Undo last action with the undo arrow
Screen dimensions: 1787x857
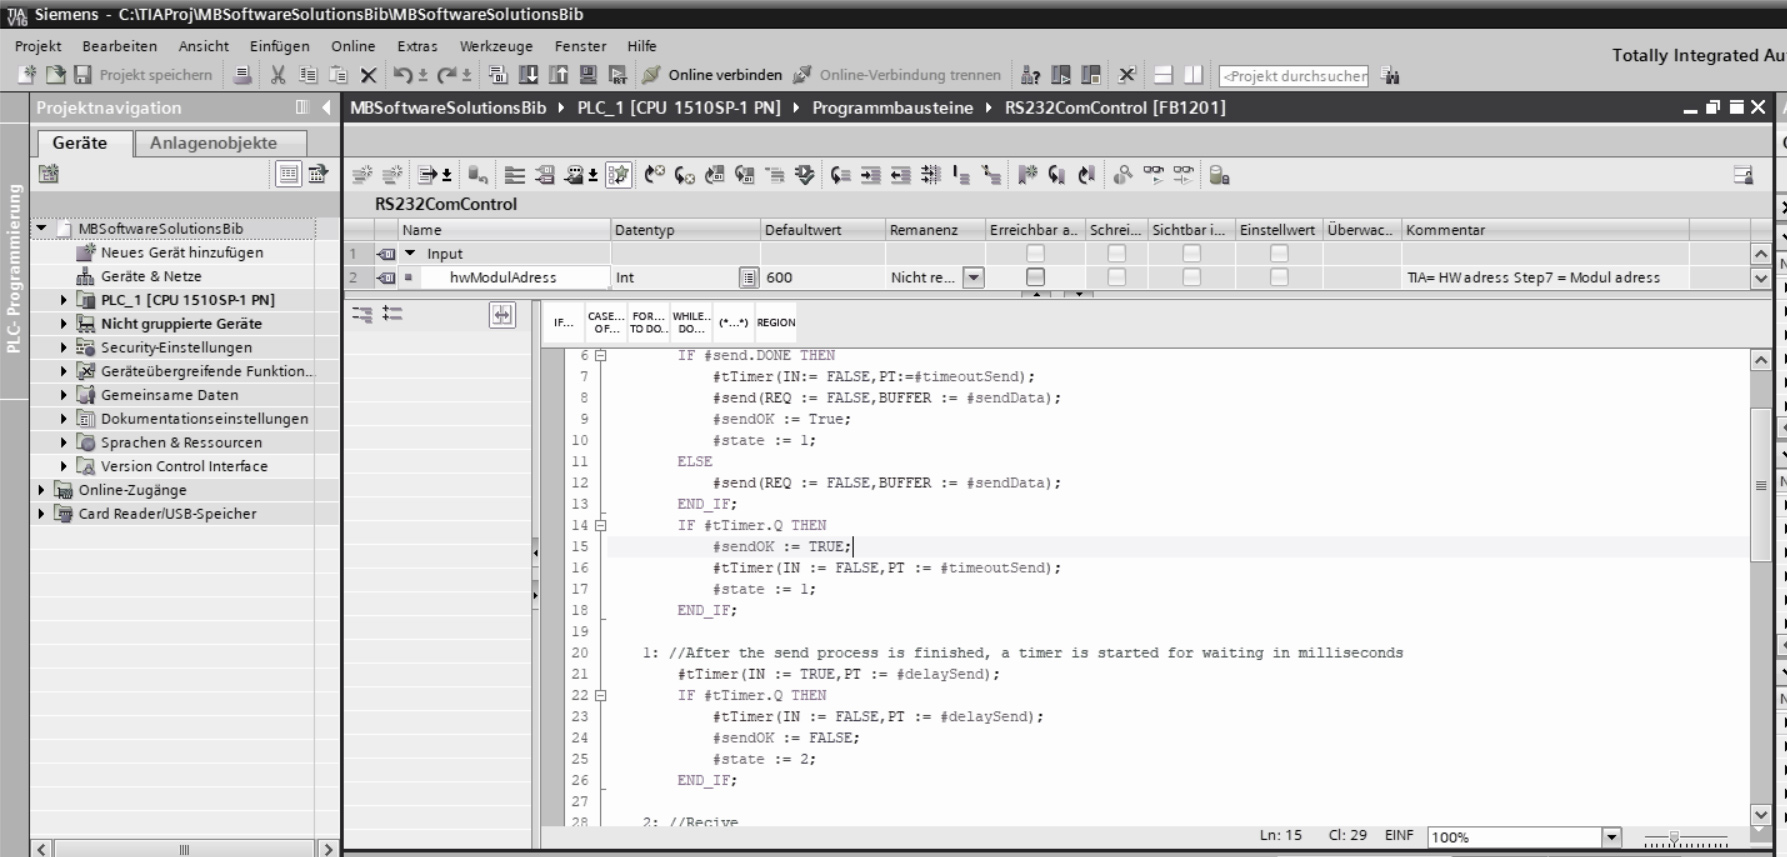[402, 75]
